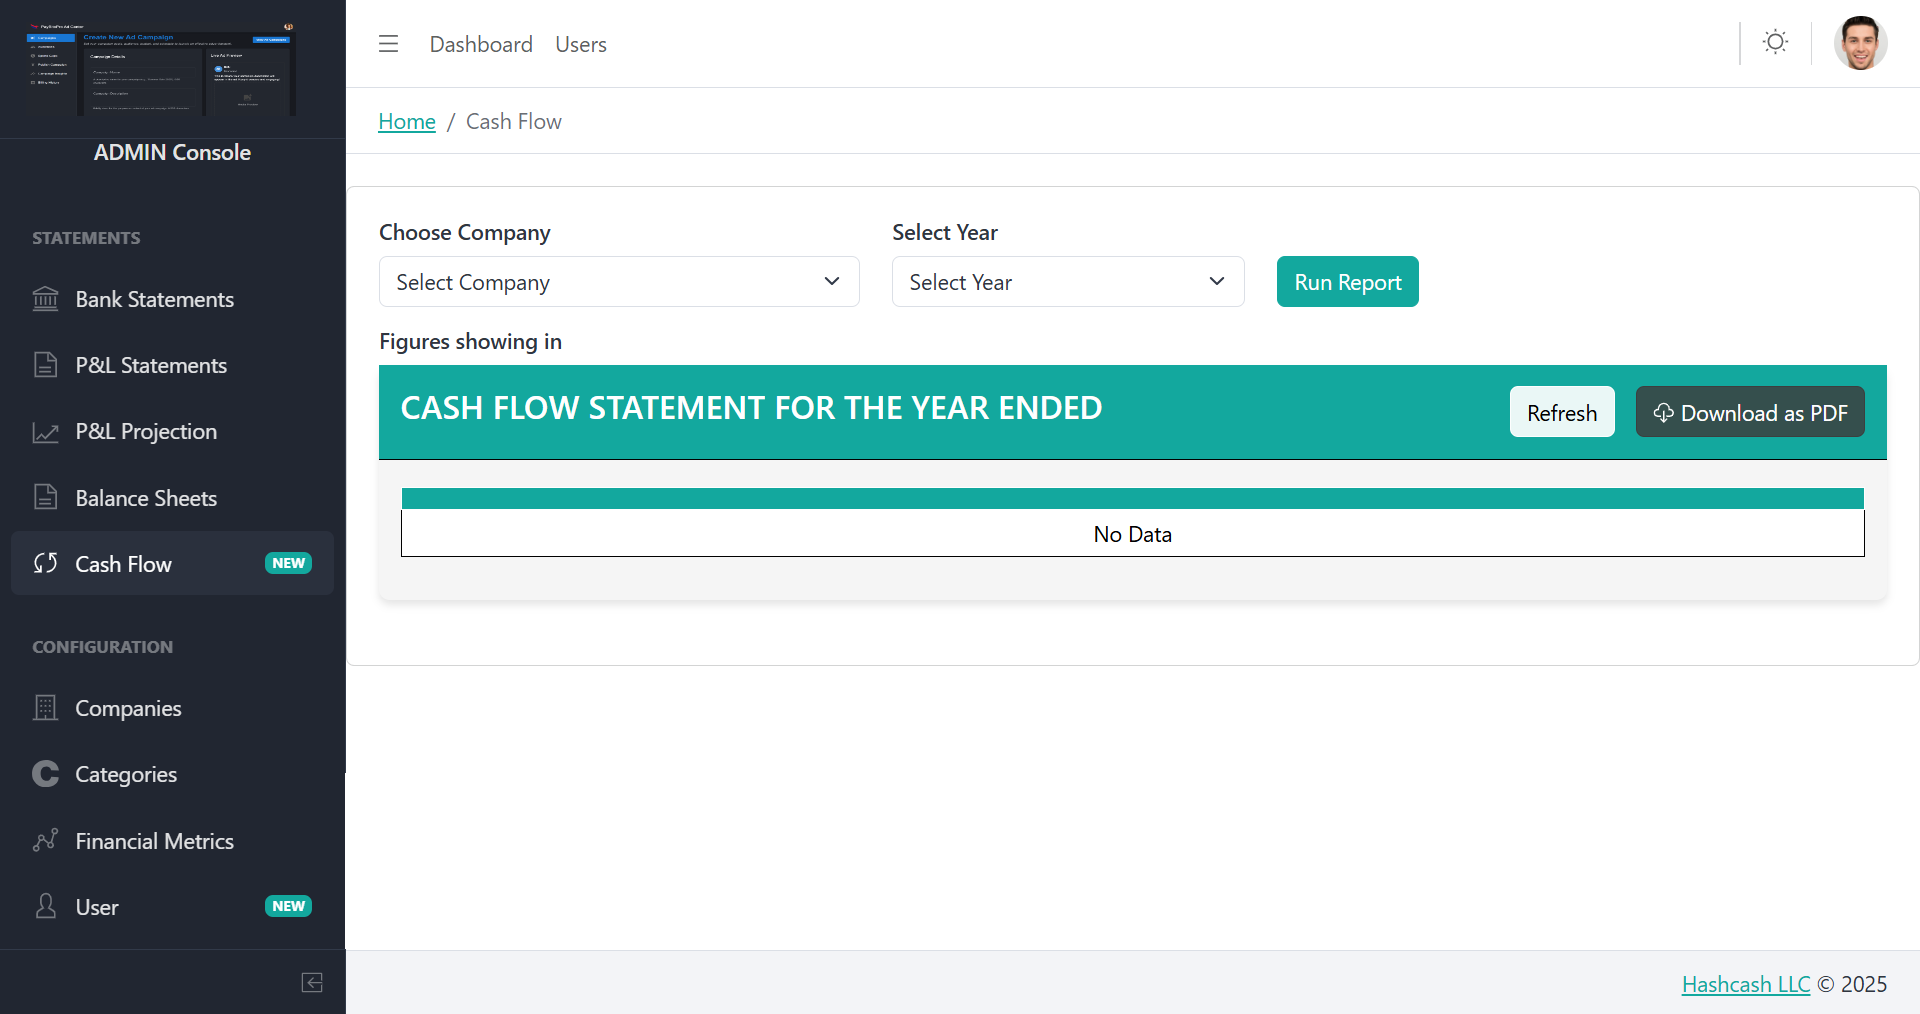
Task: Click the Financial Metrics graph icon
Action: coord(45,840)
